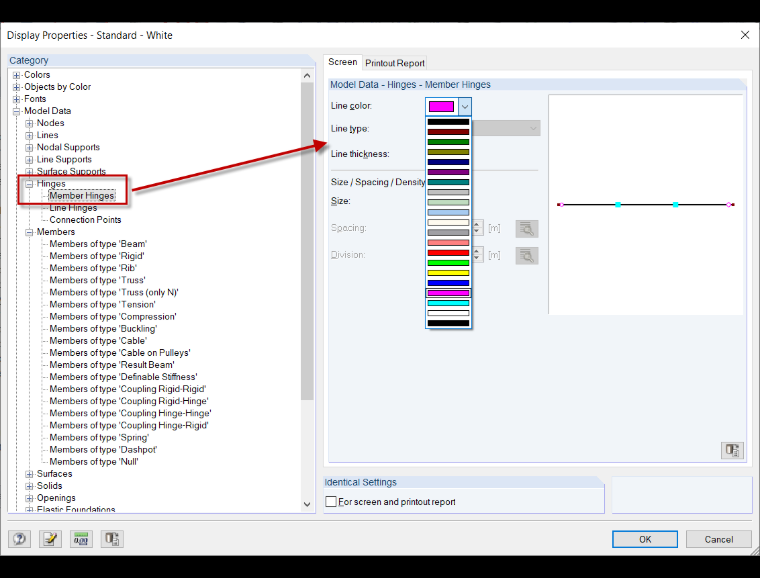Select Members of type 'Coupling Rigid-Hinge'
The image size is (760, 578).
[x=129, y=401]
